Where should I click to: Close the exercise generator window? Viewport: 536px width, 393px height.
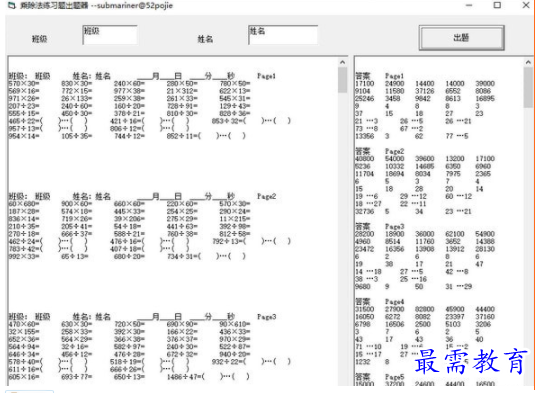click(526, 5)
